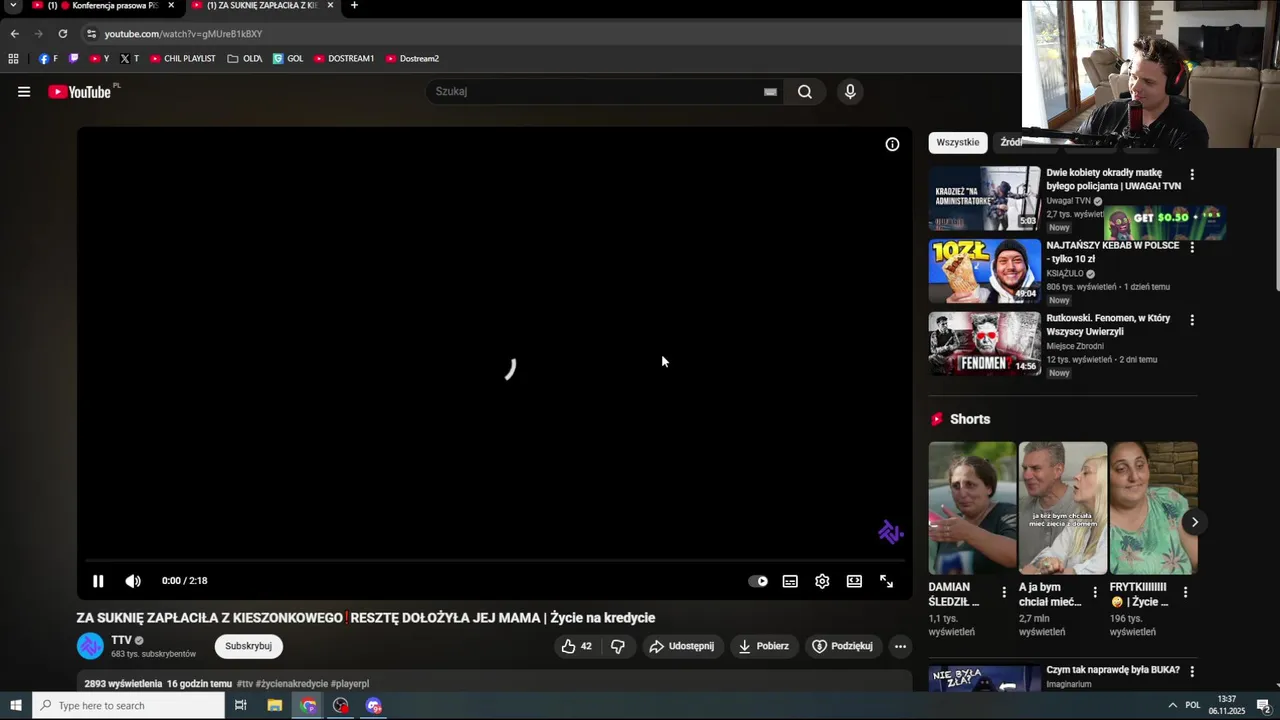Show next Shorts with arrow
The width and height of the screenshot is (1280, 720).
tap(1194, 522)
